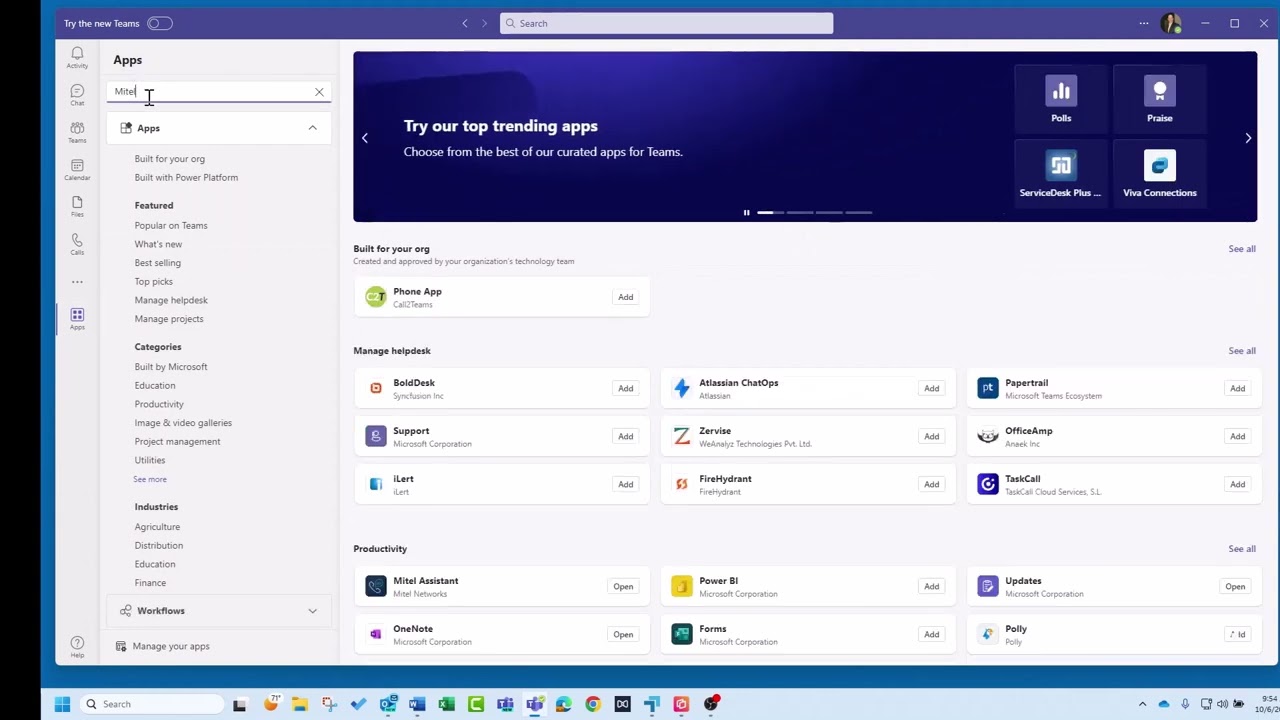Add the Atlassian ChatOps app
1280x720 pixels.
[931, 388]
